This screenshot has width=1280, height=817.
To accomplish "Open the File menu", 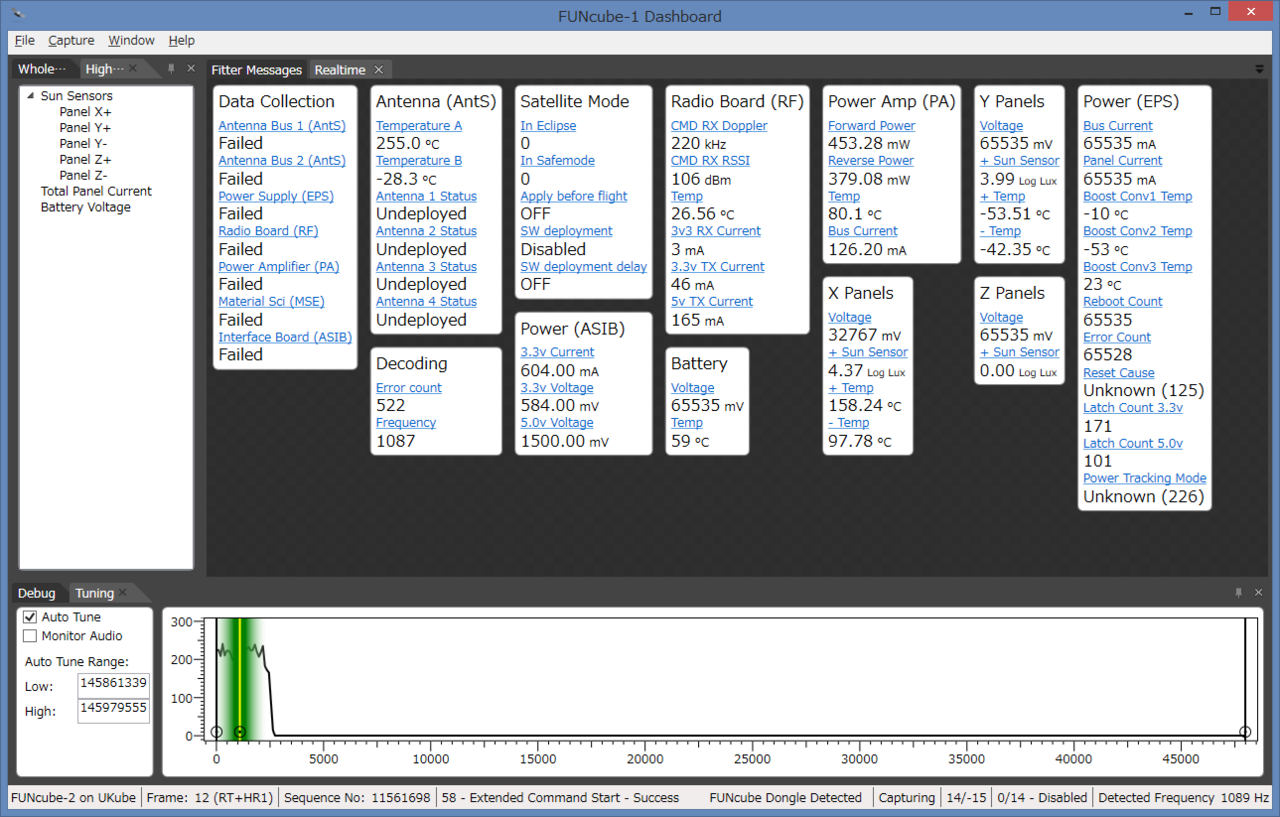I will 25,40.
